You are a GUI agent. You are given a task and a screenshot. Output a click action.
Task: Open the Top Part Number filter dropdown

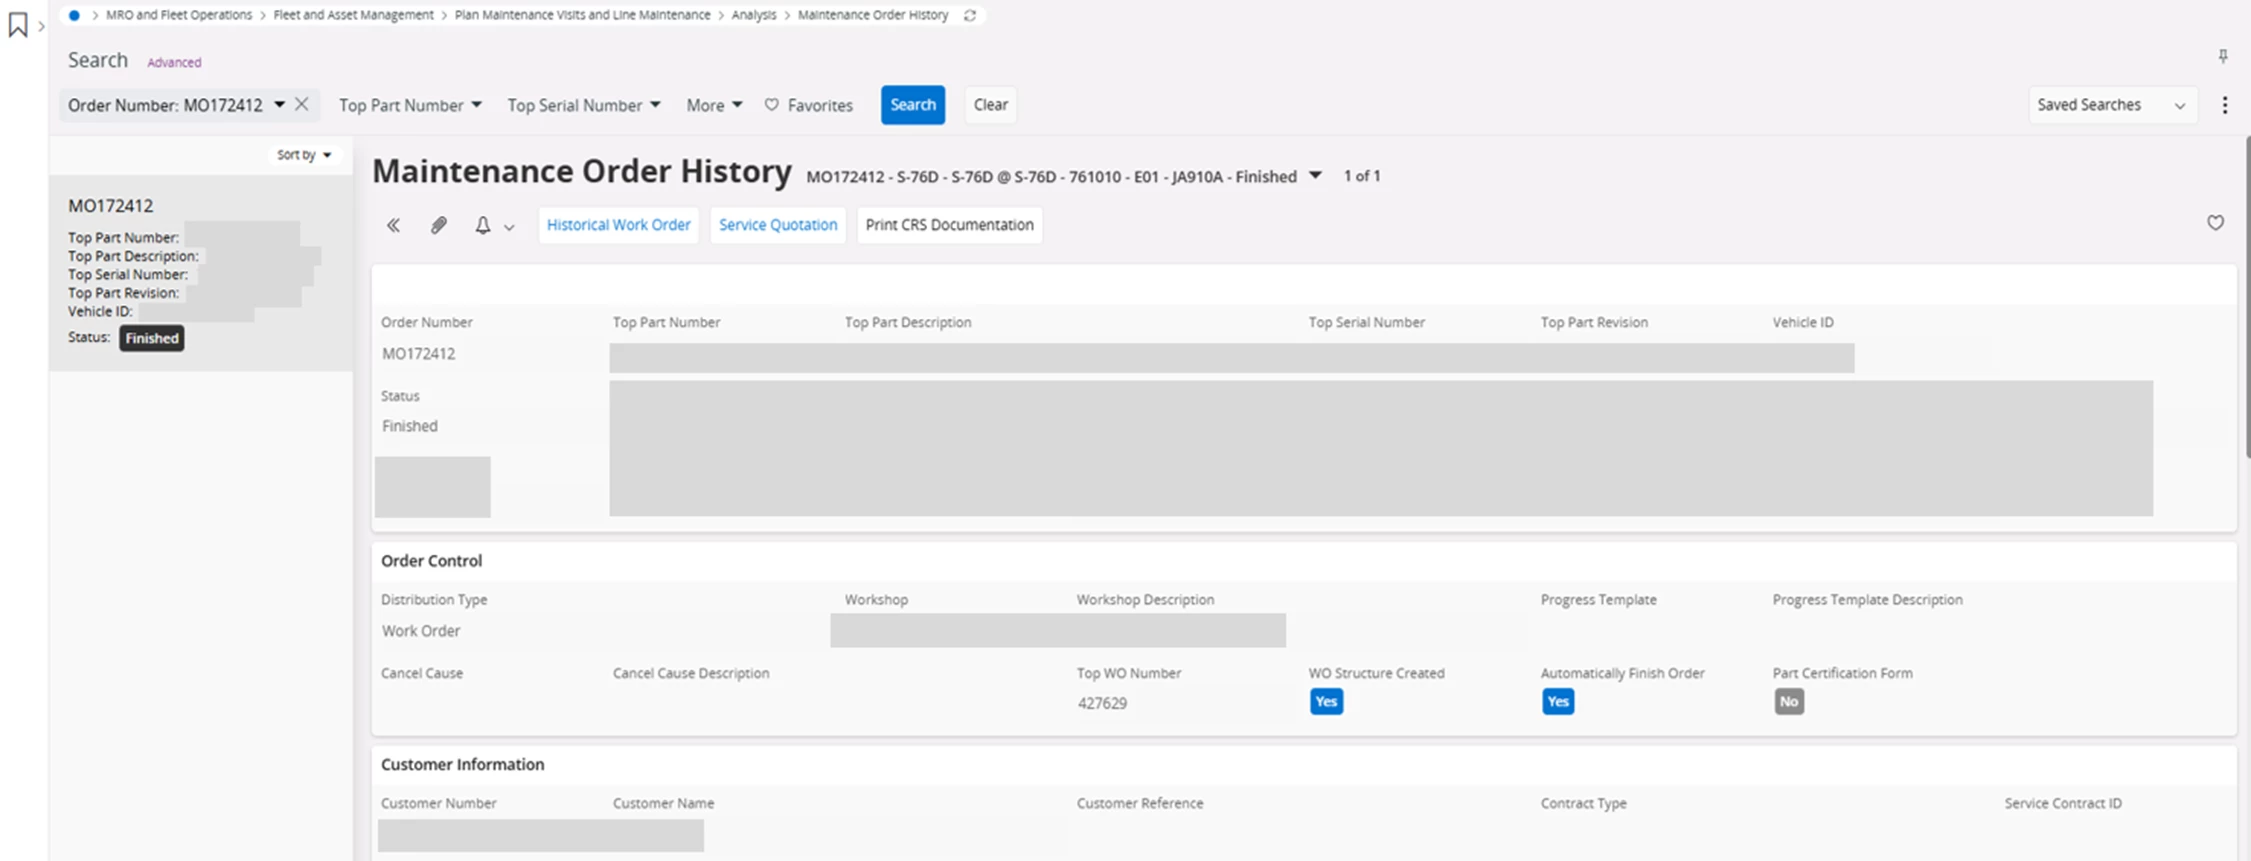pos(410,105)
